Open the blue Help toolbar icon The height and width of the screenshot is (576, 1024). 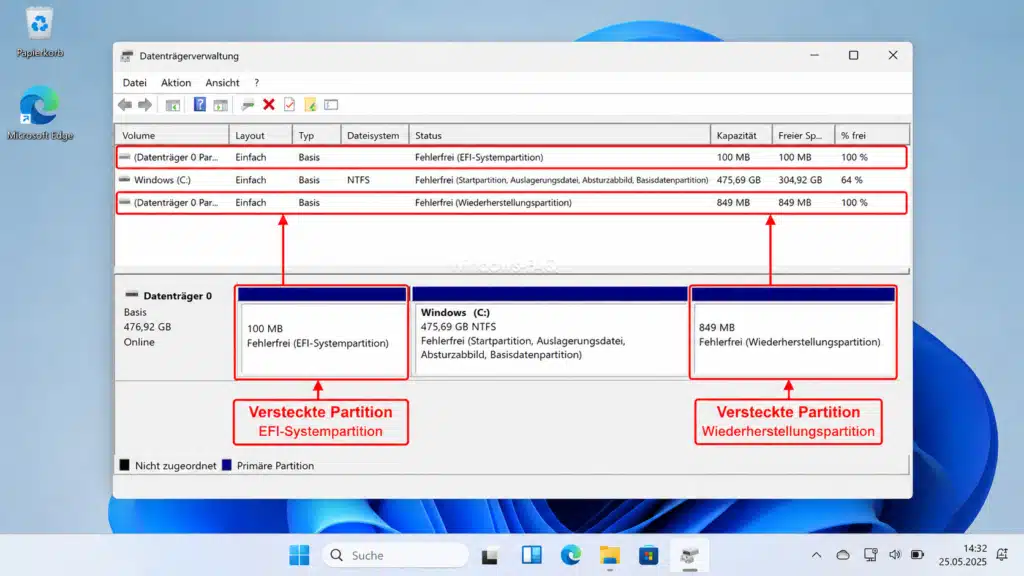[200, 104]
